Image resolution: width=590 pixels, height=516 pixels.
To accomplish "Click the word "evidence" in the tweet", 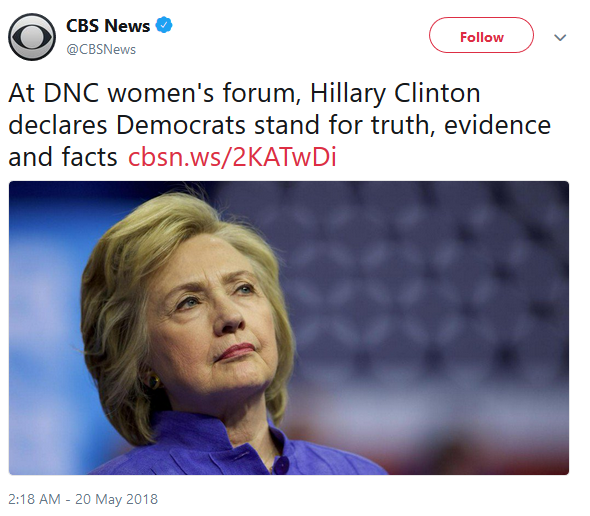I will pos(497,125).
